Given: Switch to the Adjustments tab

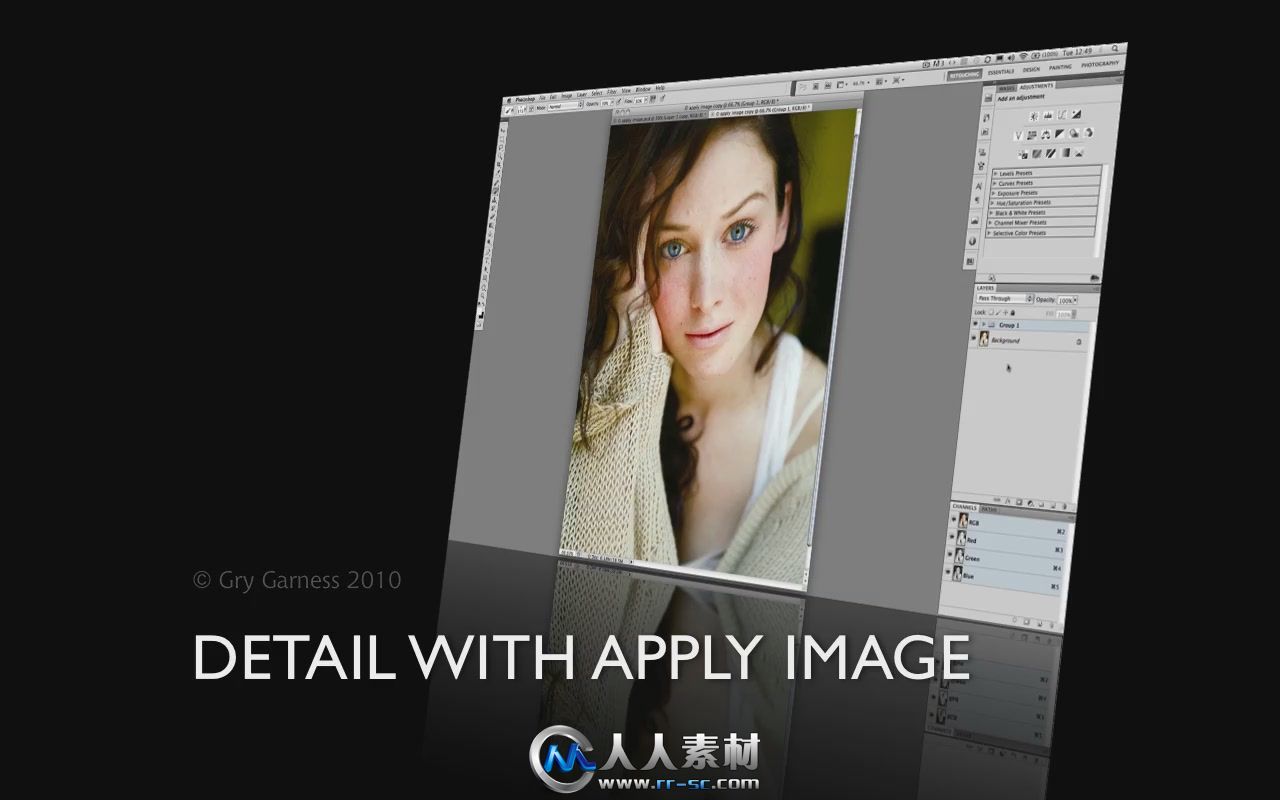Looking at the screenshot, I should (x=1037, y=86).
